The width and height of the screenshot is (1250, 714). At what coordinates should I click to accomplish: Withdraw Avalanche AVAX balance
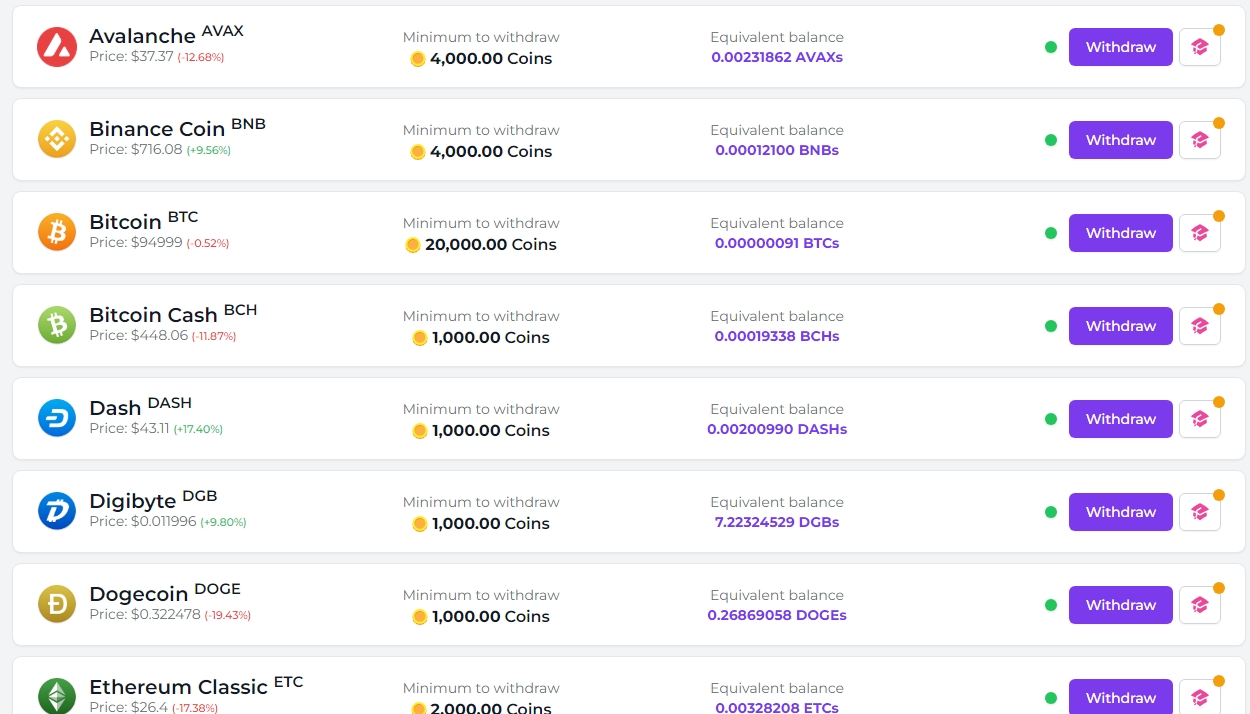tap(1120, 47)
